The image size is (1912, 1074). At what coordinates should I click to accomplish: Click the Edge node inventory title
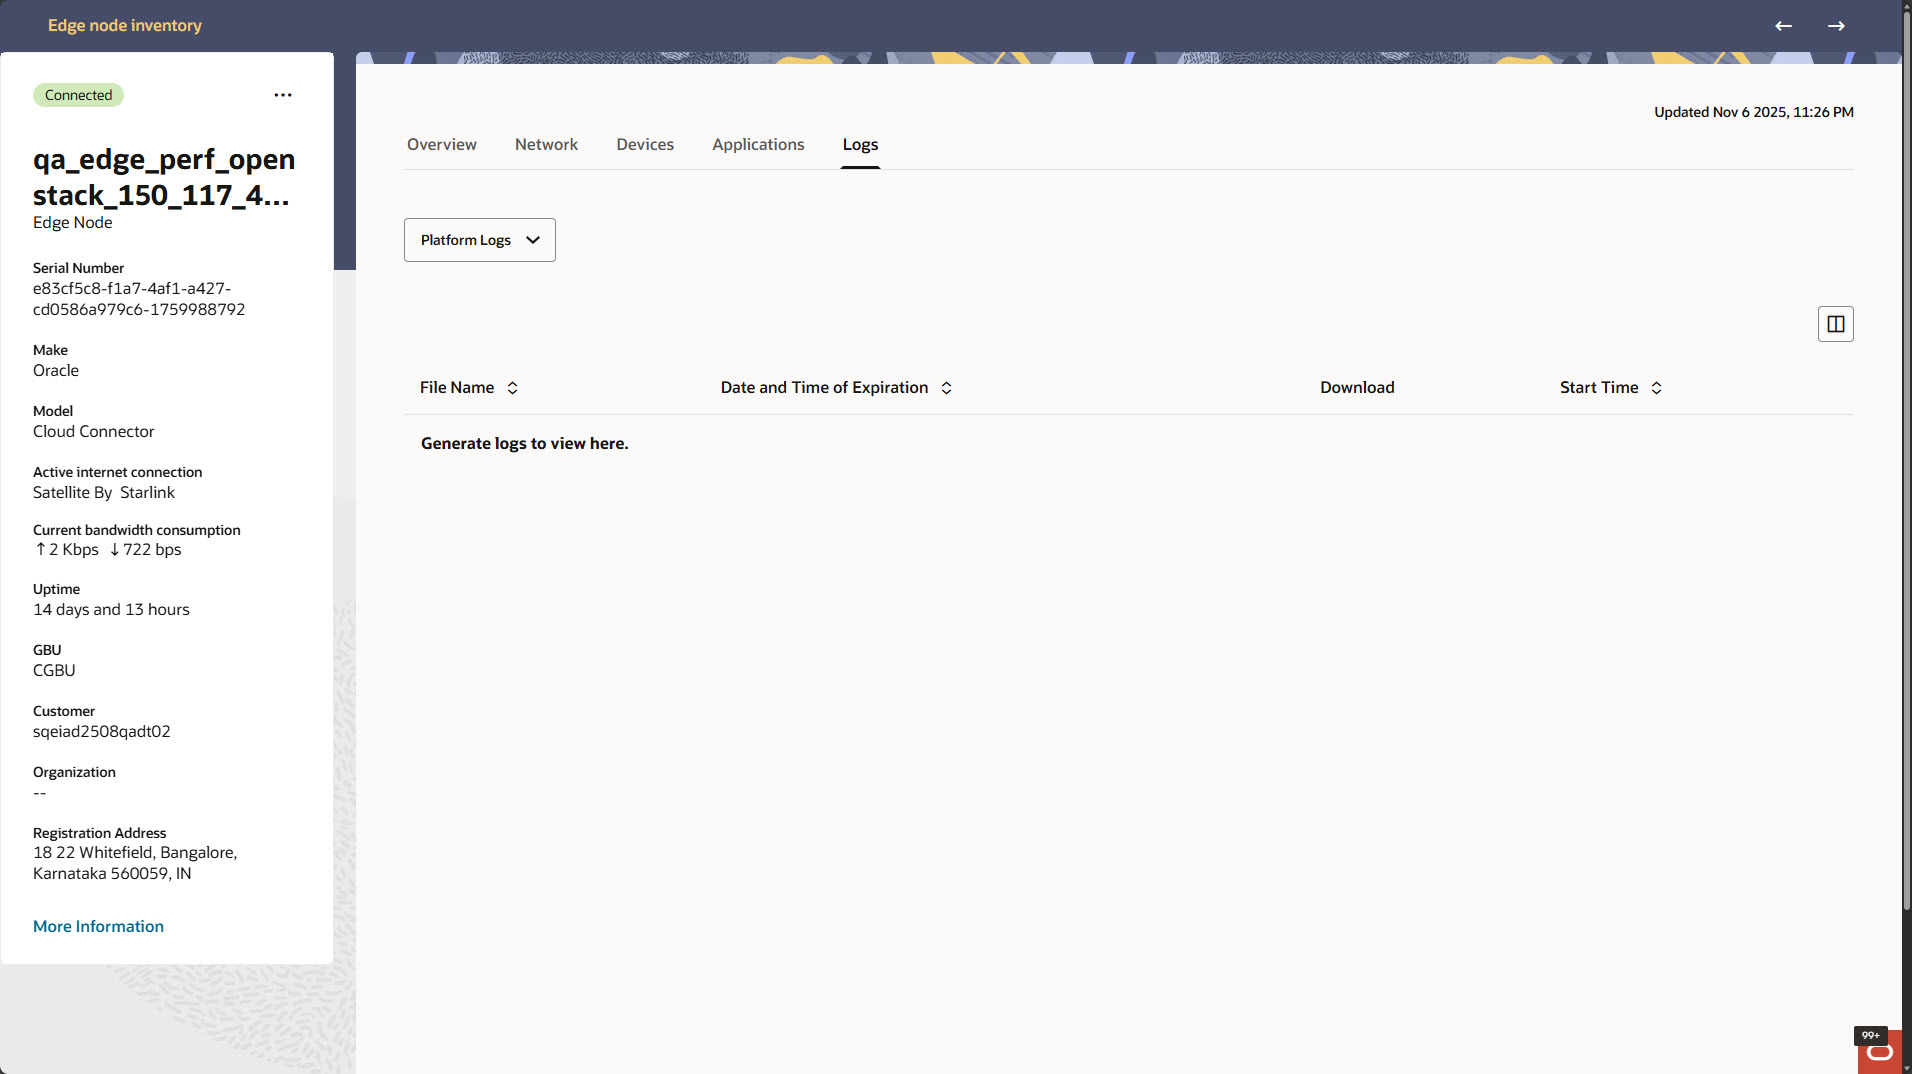[x=124, y=25]
